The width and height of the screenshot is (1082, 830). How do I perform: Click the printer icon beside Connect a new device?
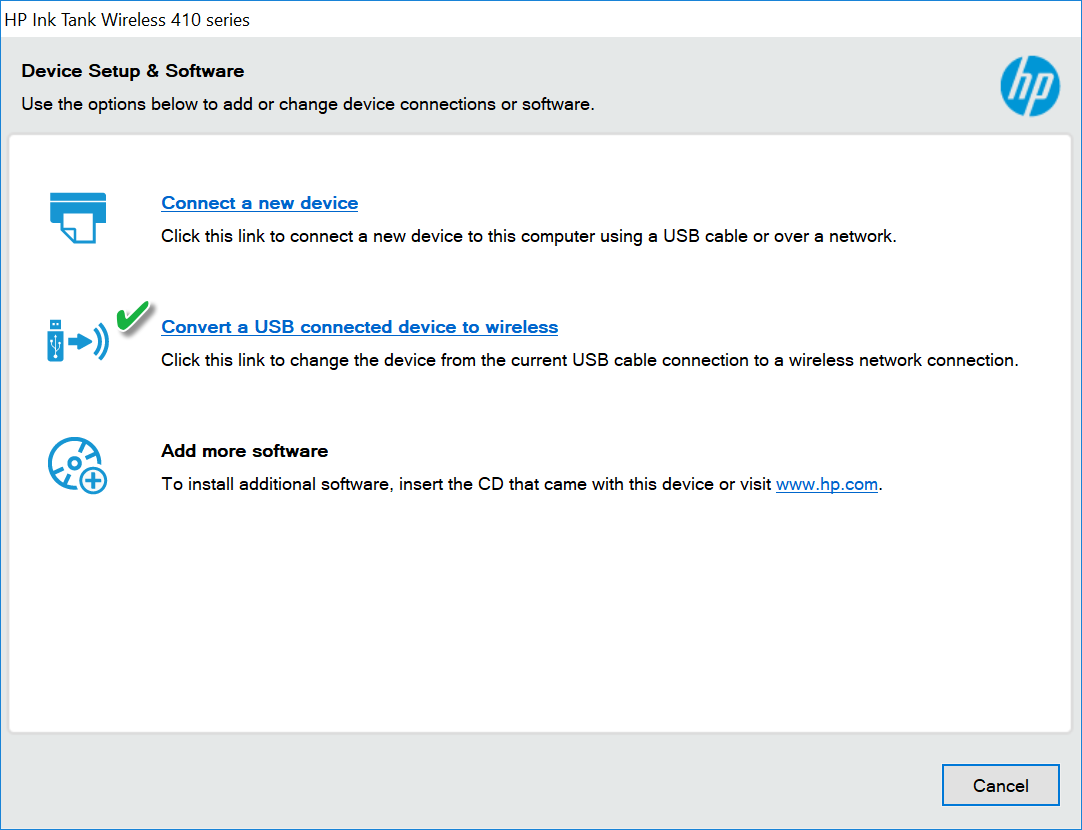[x=78, y=217]
